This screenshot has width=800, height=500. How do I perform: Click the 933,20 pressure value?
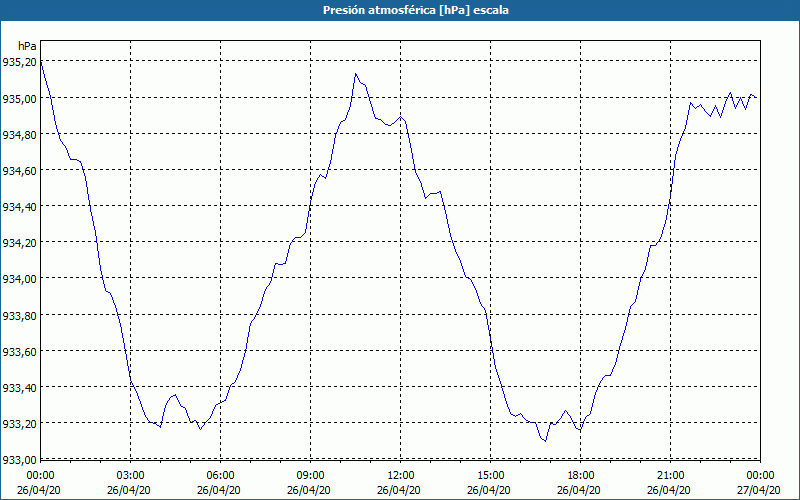[20, 423]
